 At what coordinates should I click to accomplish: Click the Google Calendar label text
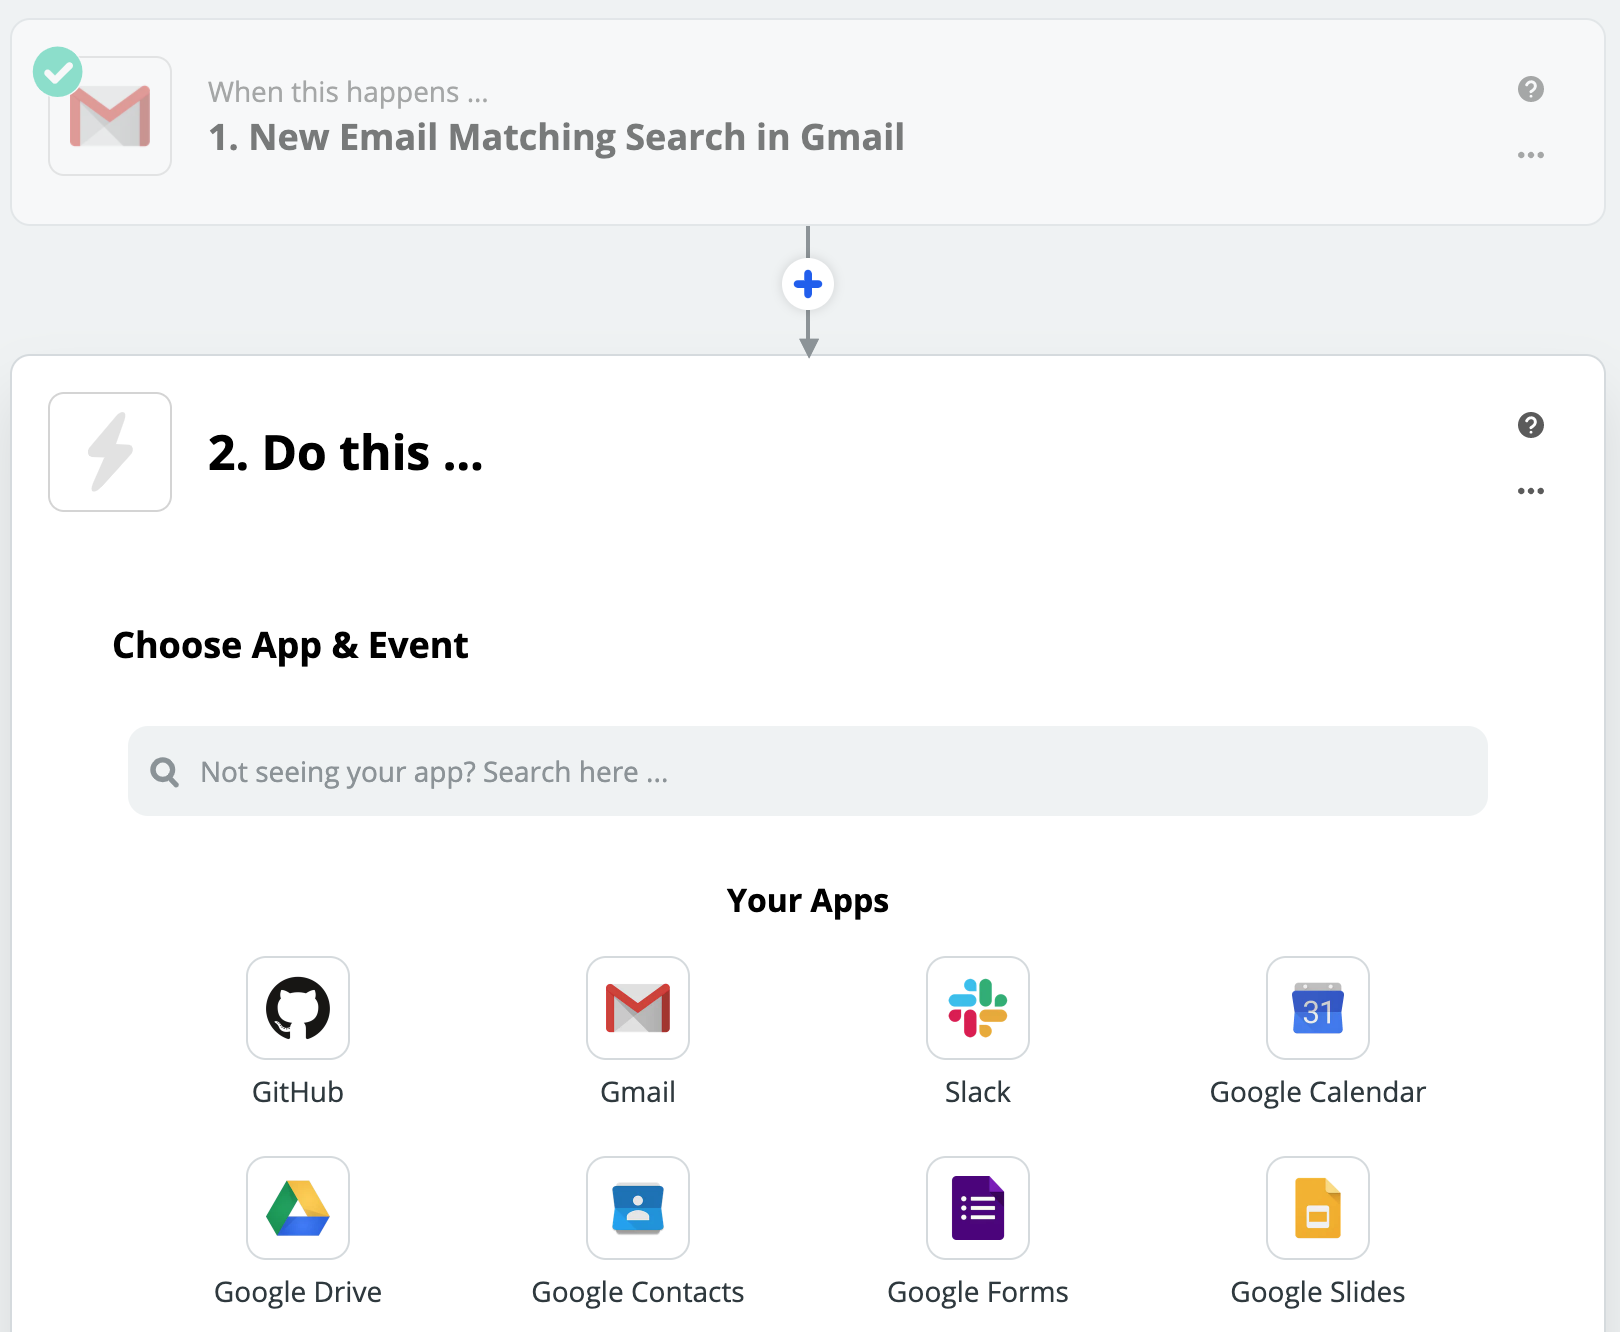point(1318,1092)
